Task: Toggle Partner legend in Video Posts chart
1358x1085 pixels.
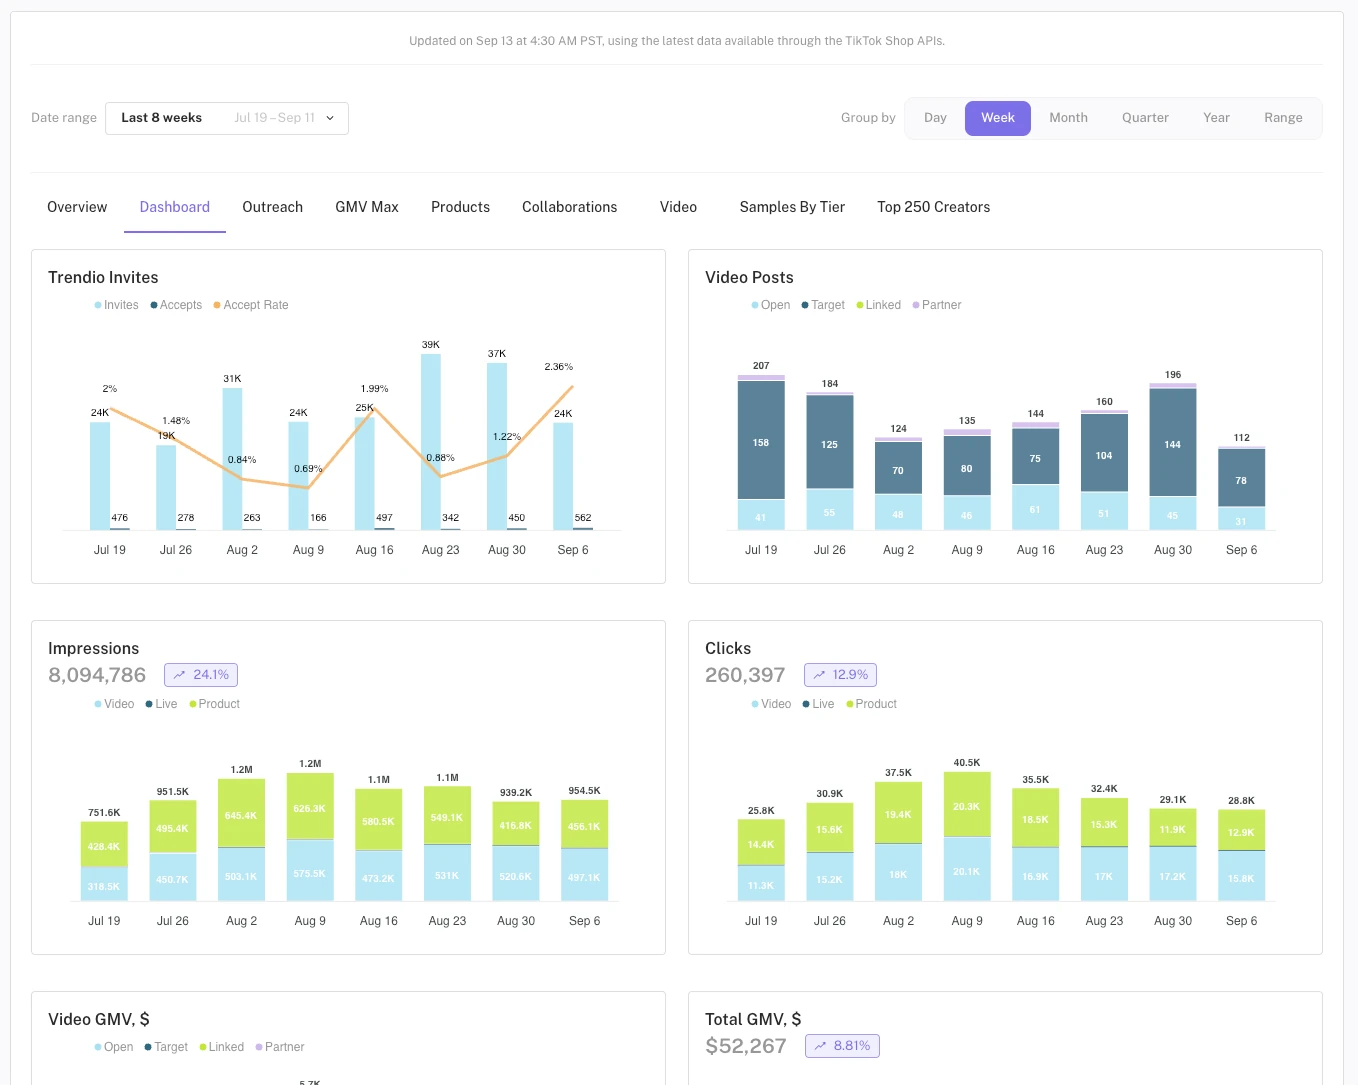Action: coord(937,305)
